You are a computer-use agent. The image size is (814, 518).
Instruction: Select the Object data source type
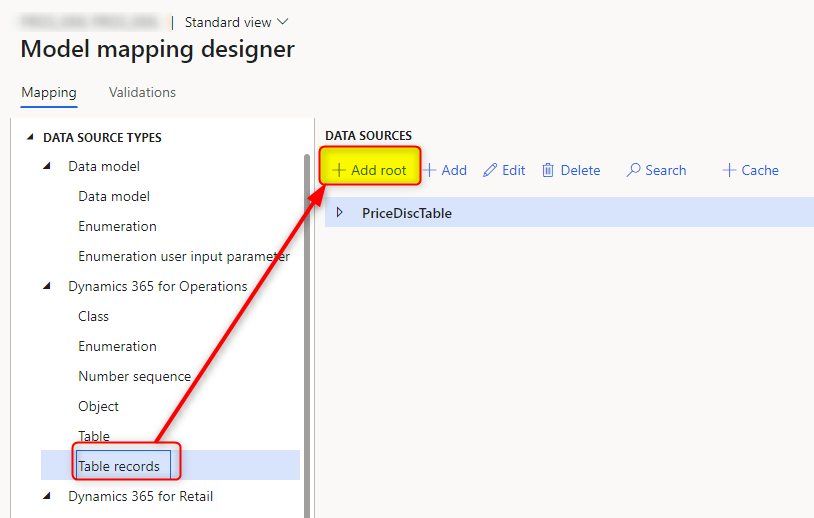98,406
